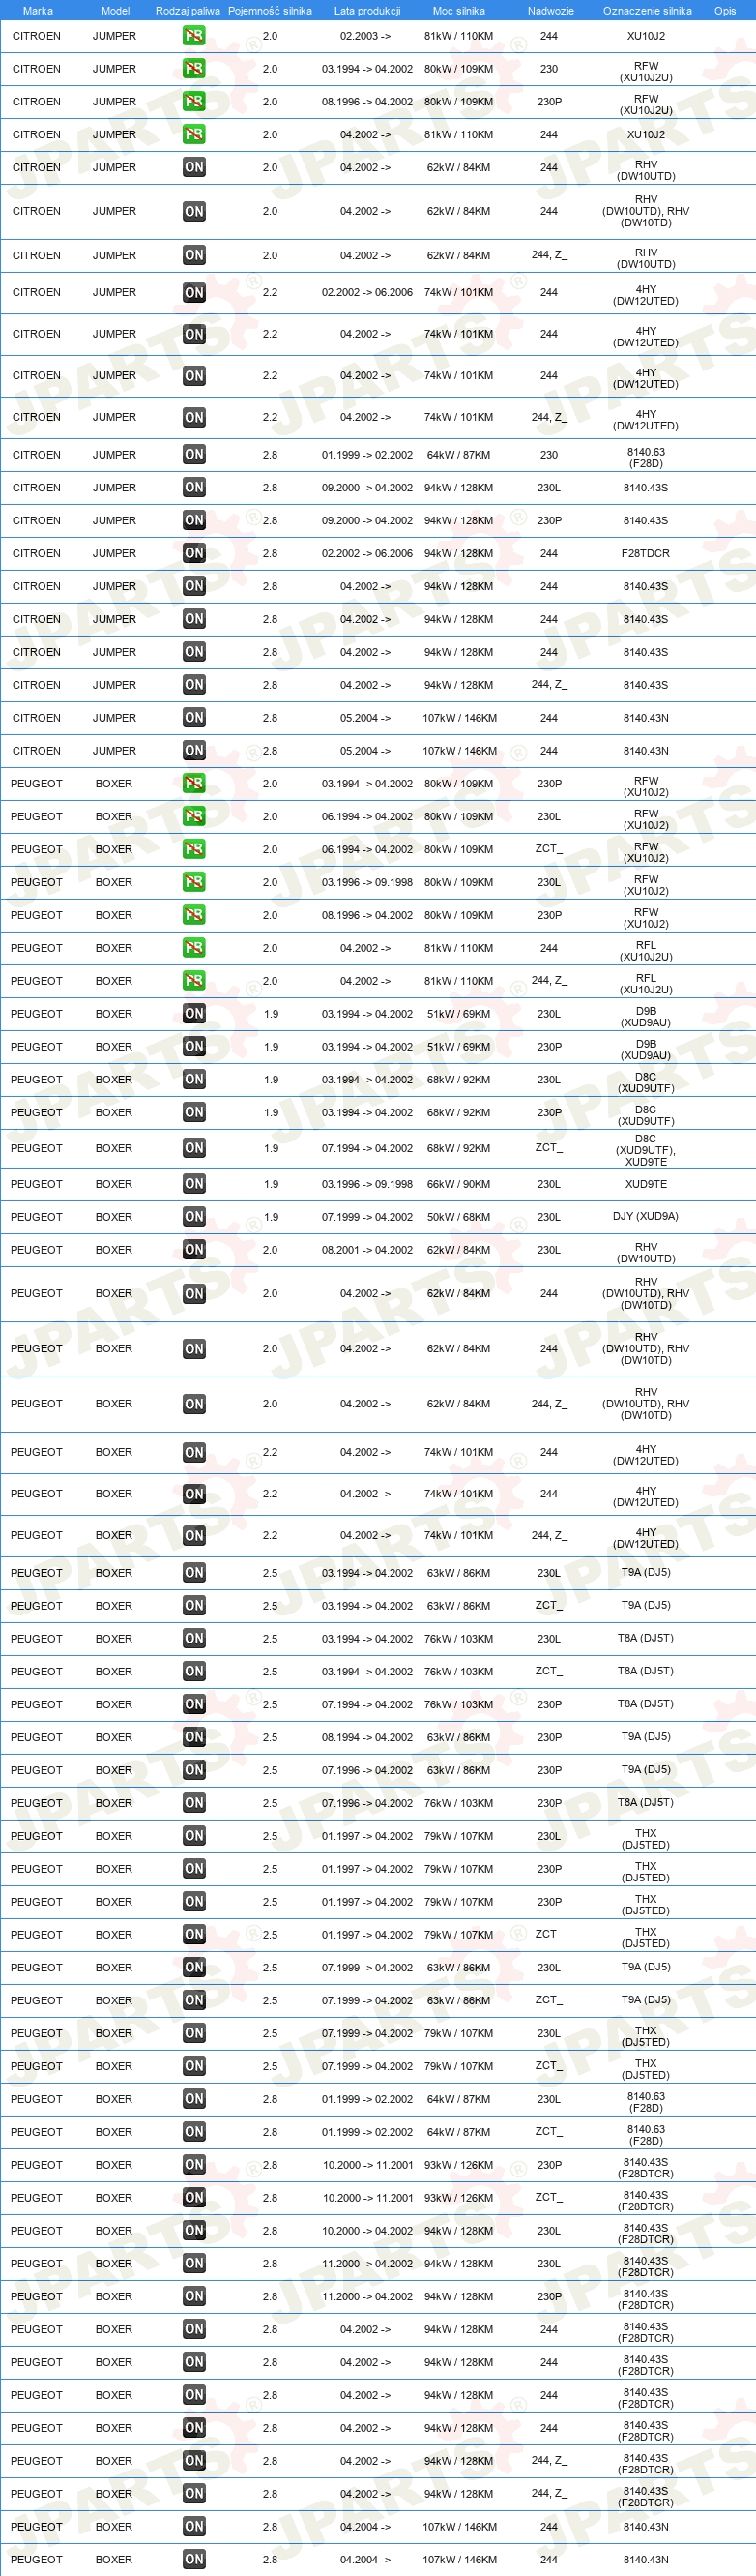Click the Moc silnika column header

click(459, 11)
